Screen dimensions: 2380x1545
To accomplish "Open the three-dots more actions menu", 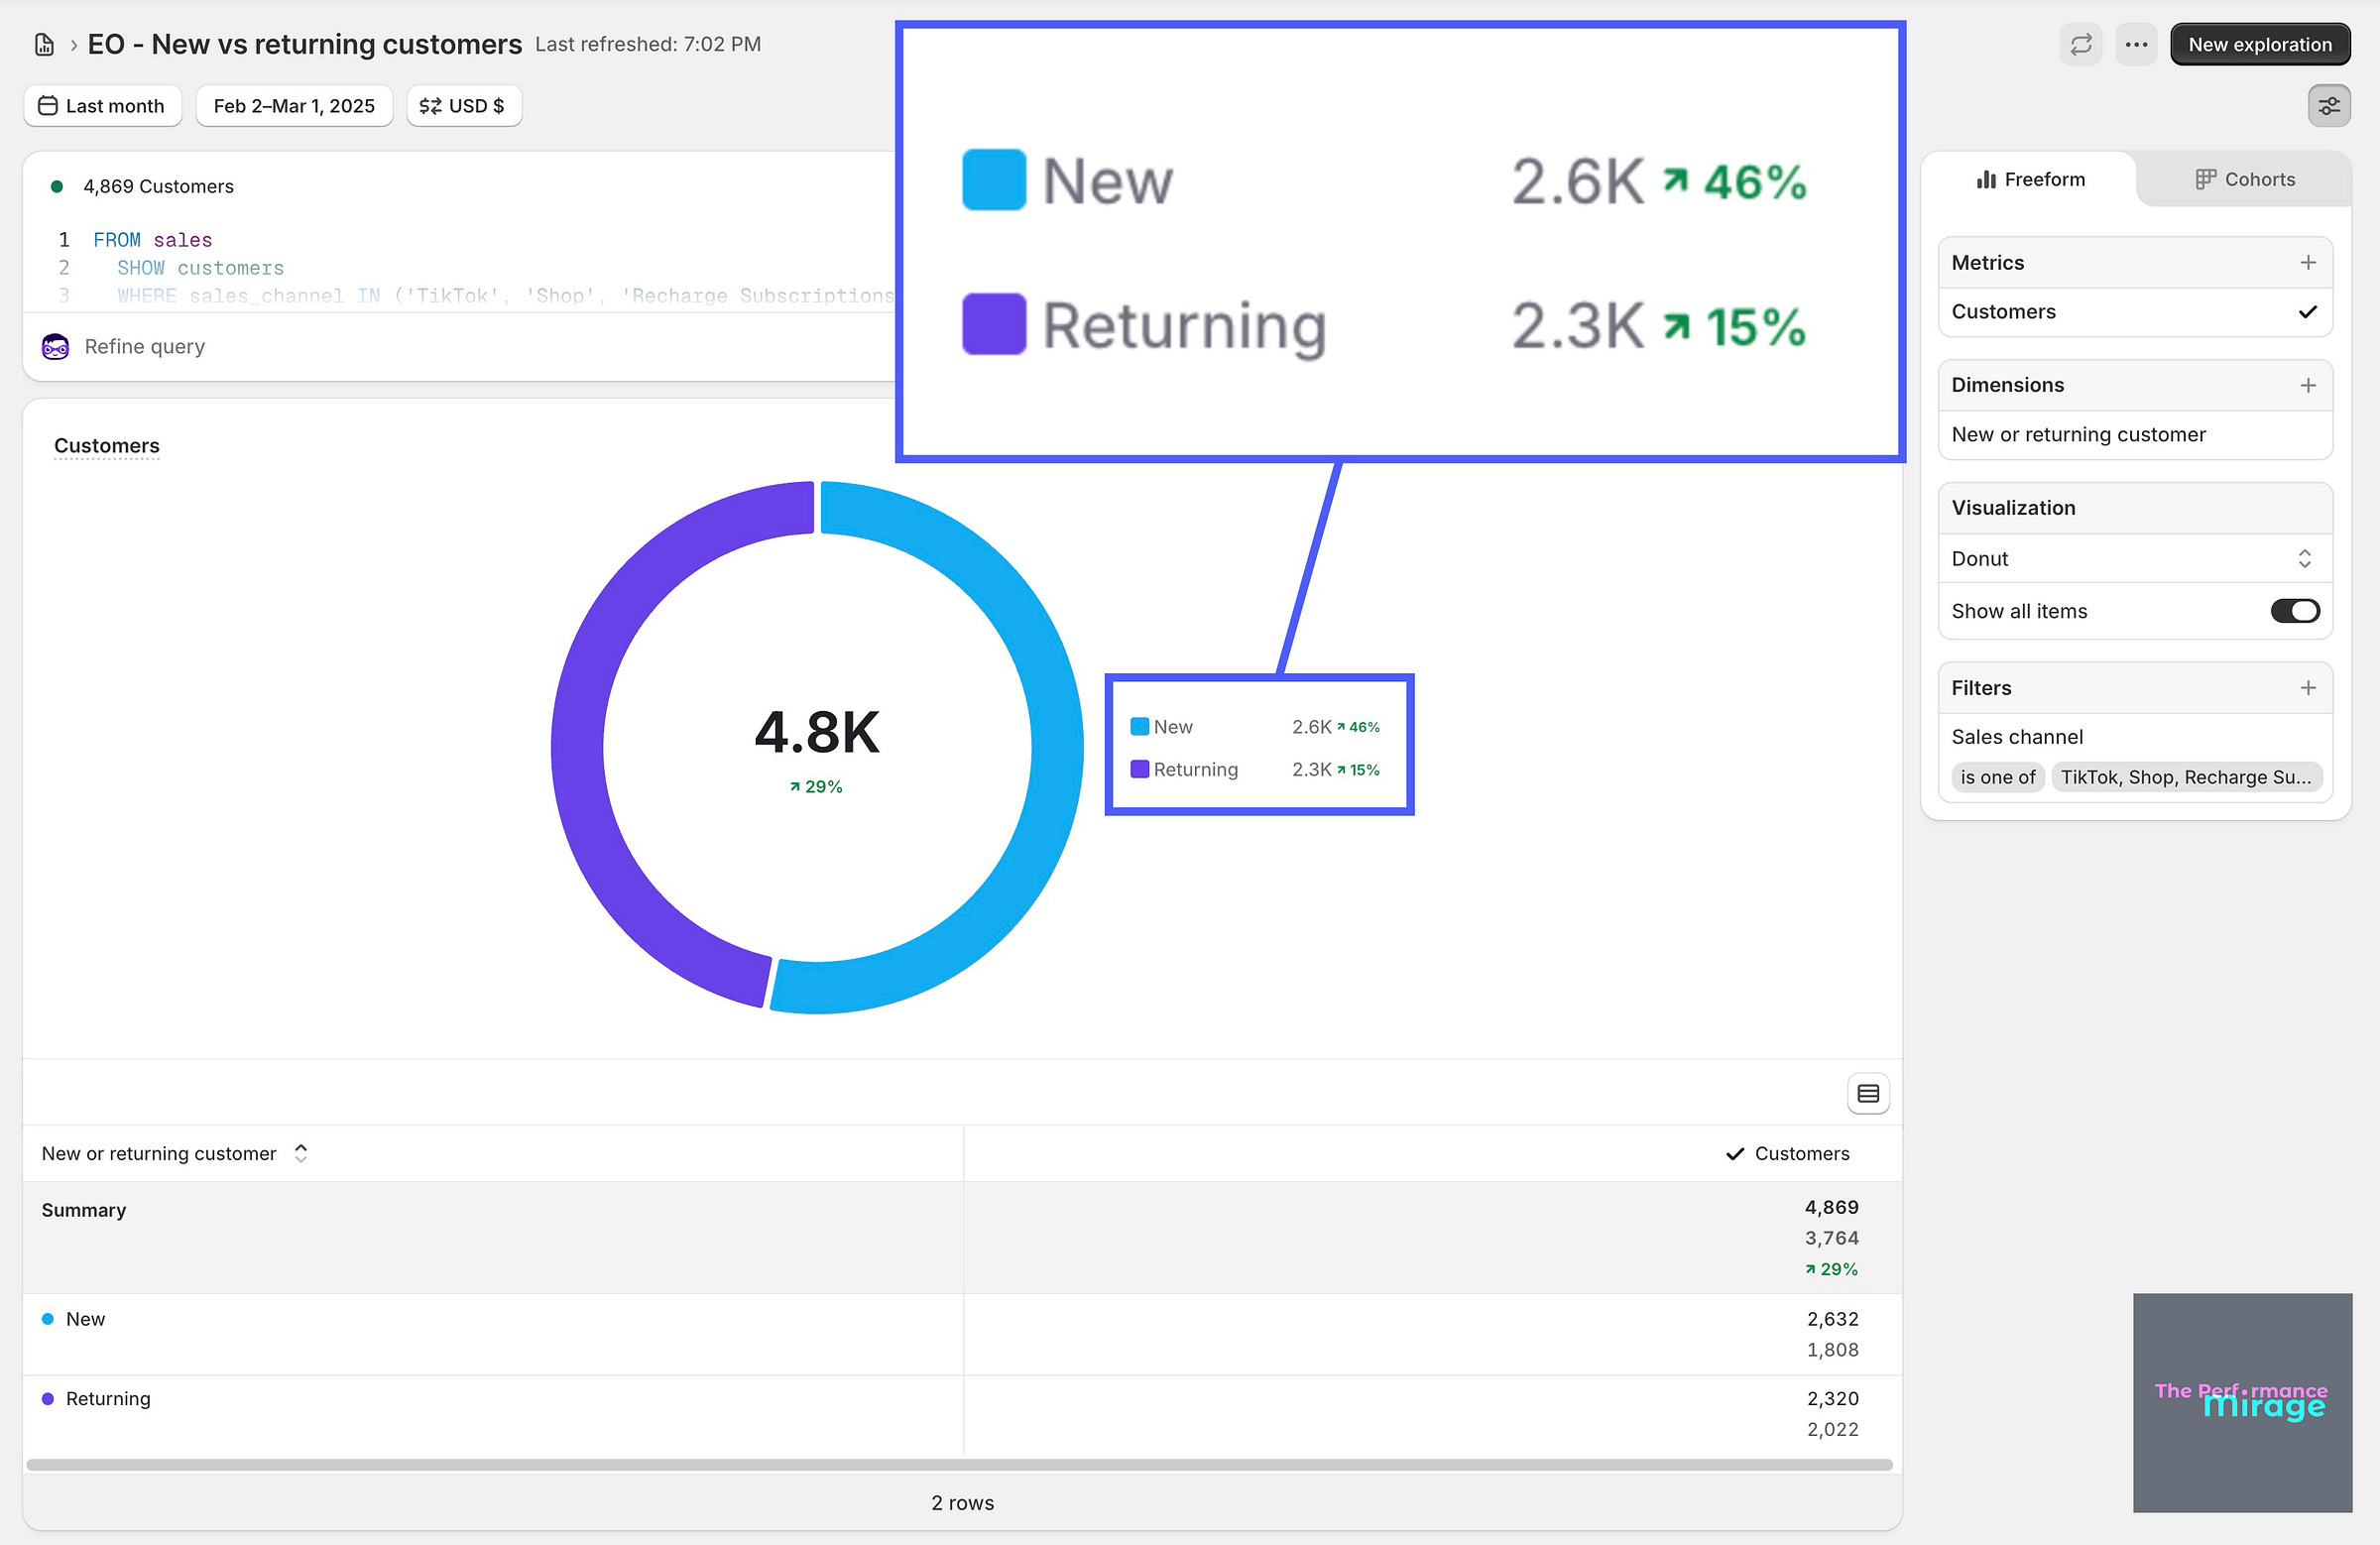I will tap(2136, 45).
